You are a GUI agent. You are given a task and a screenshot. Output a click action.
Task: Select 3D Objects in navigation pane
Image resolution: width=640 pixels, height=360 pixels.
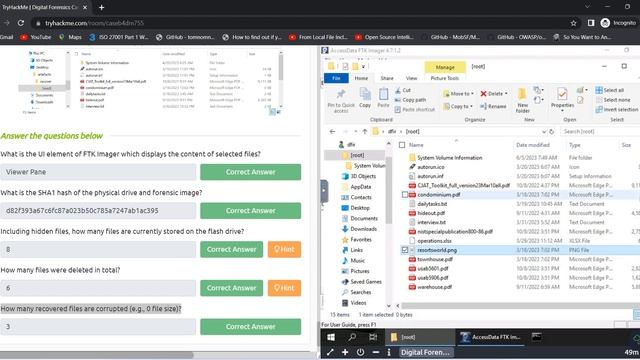click(x=358, y=176)
